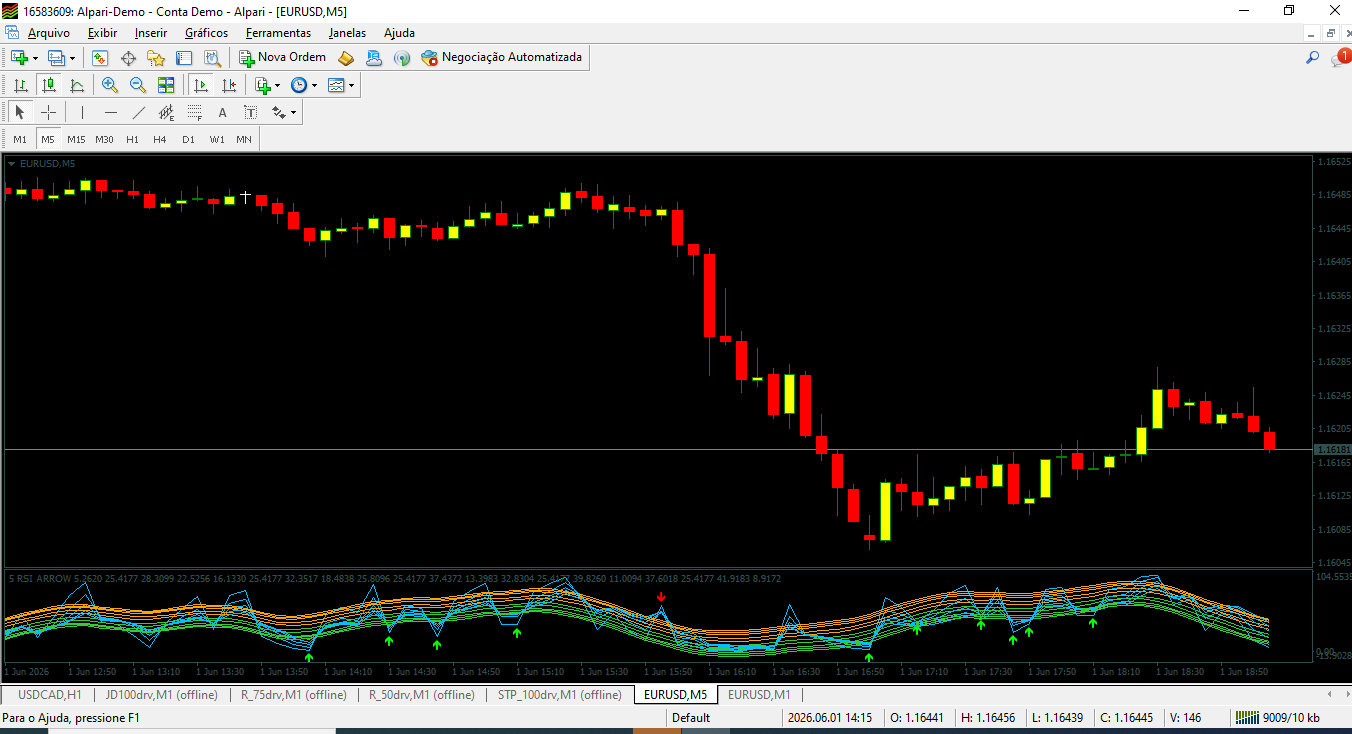Select the H4 timeframe button
Viewport: 1352px width, 734px height.
coord(160,139)
